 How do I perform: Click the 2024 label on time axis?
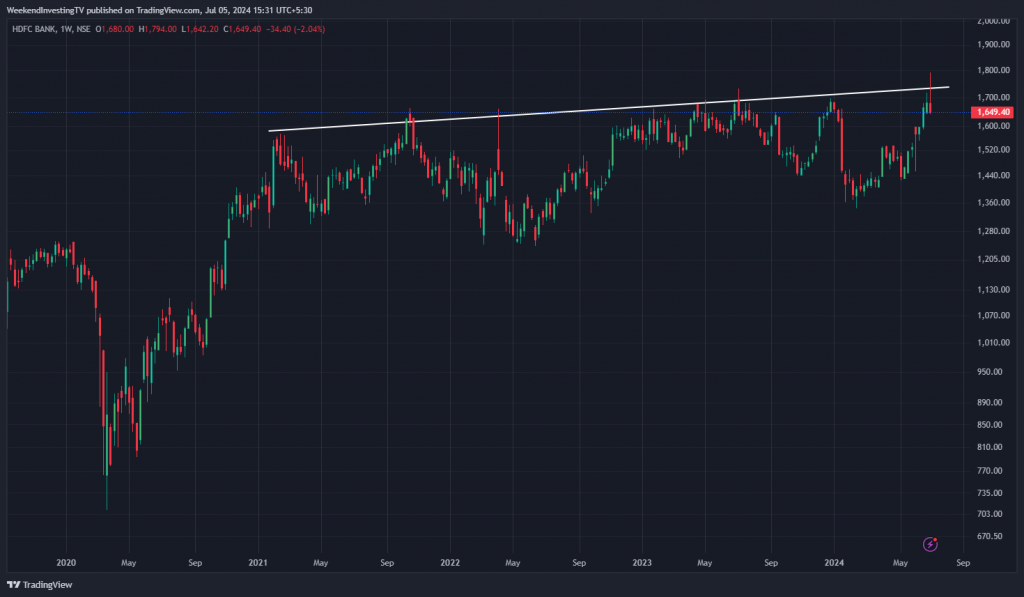[x=834, y=563]
